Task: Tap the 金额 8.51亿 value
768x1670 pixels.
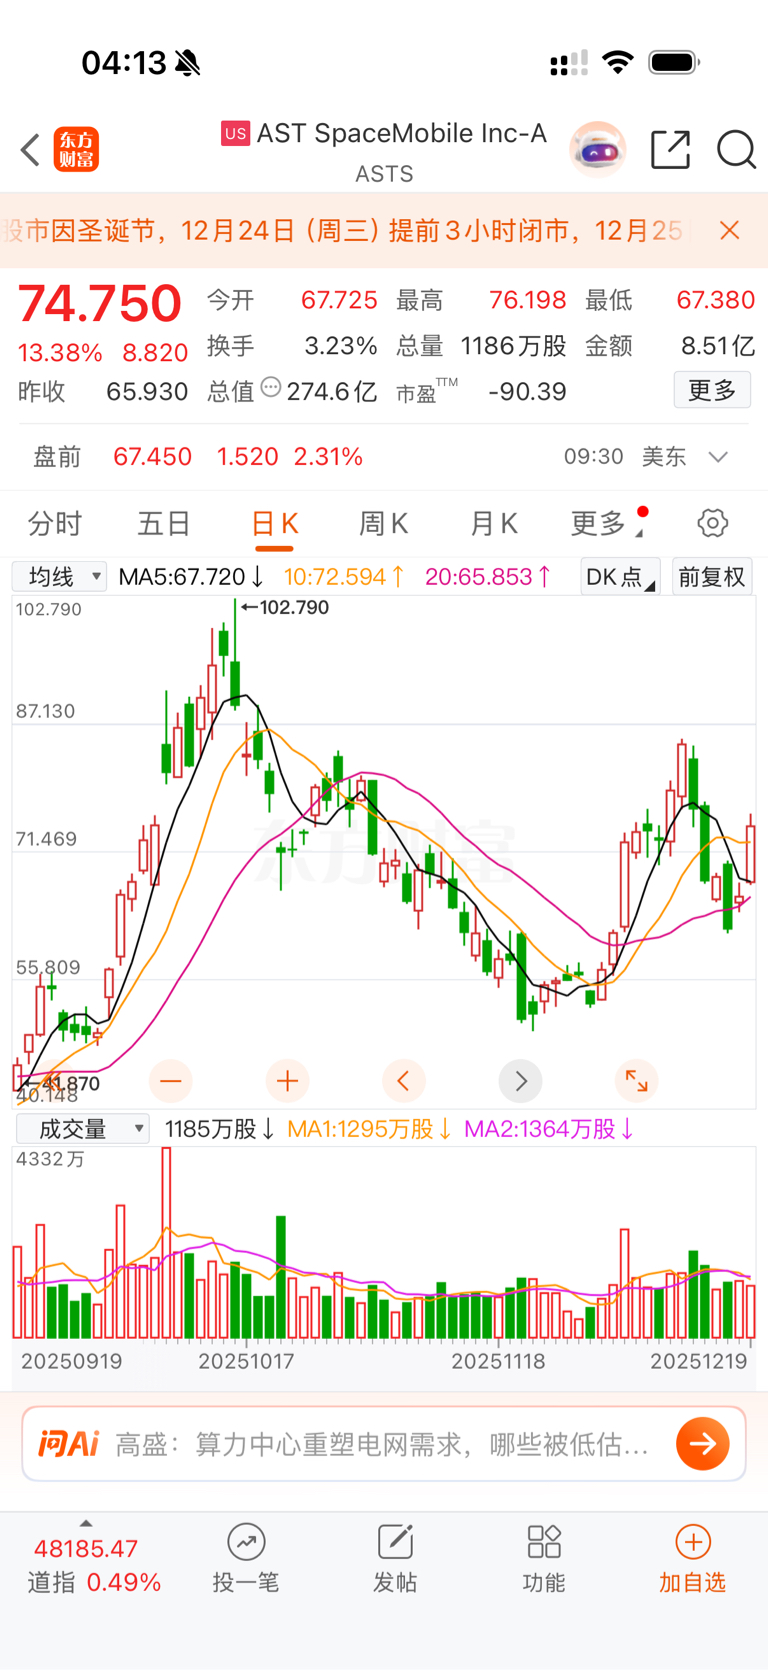Action: (x=717, y=346)
